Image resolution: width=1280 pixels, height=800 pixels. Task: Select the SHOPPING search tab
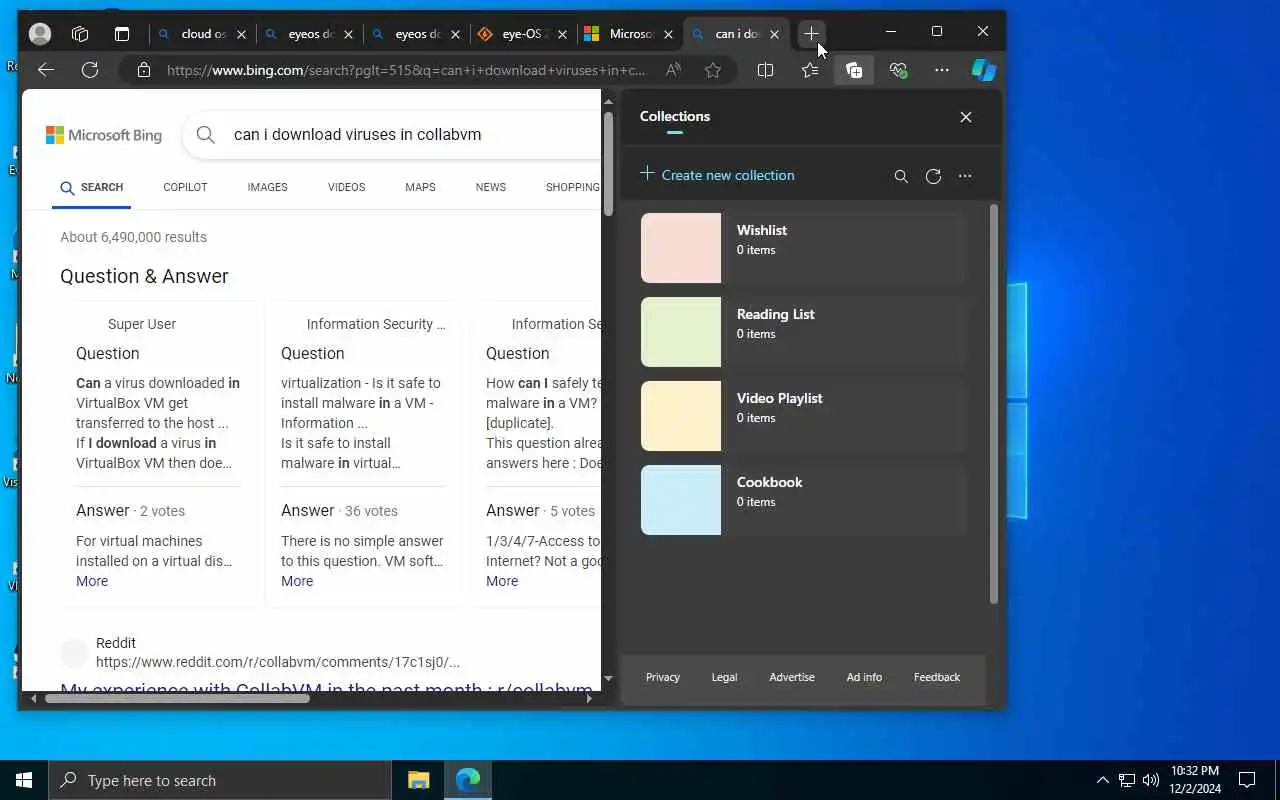click(572, 187)
